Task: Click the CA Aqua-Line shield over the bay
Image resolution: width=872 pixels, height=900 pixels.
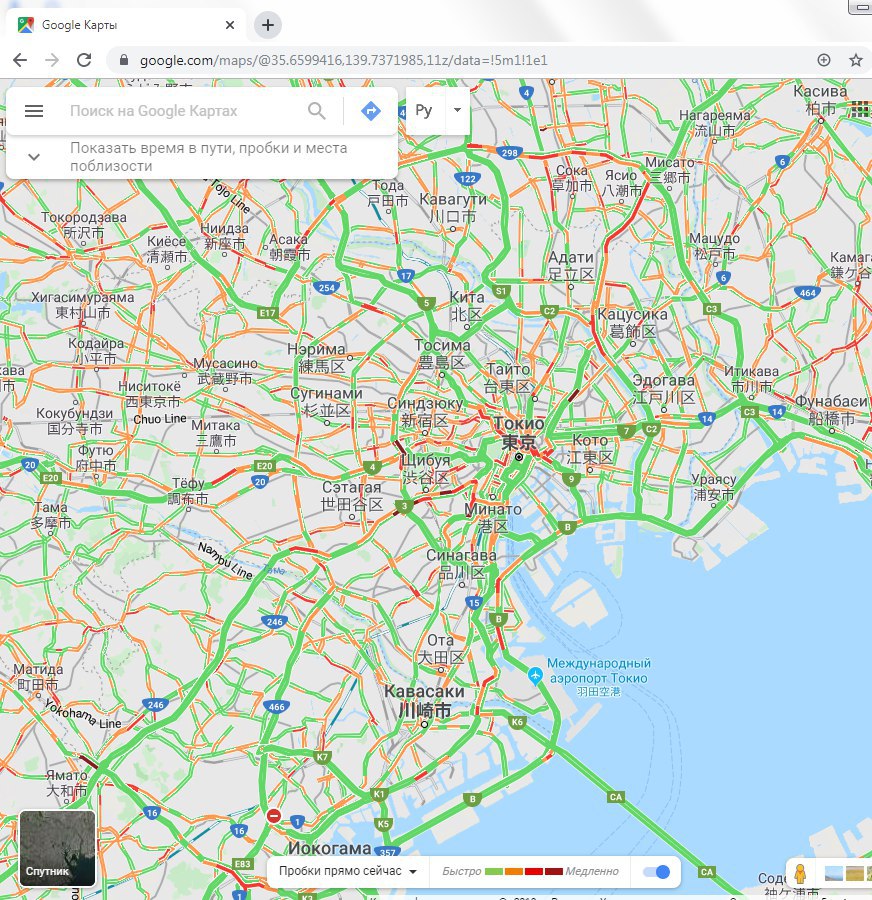Action: [616, 797]
